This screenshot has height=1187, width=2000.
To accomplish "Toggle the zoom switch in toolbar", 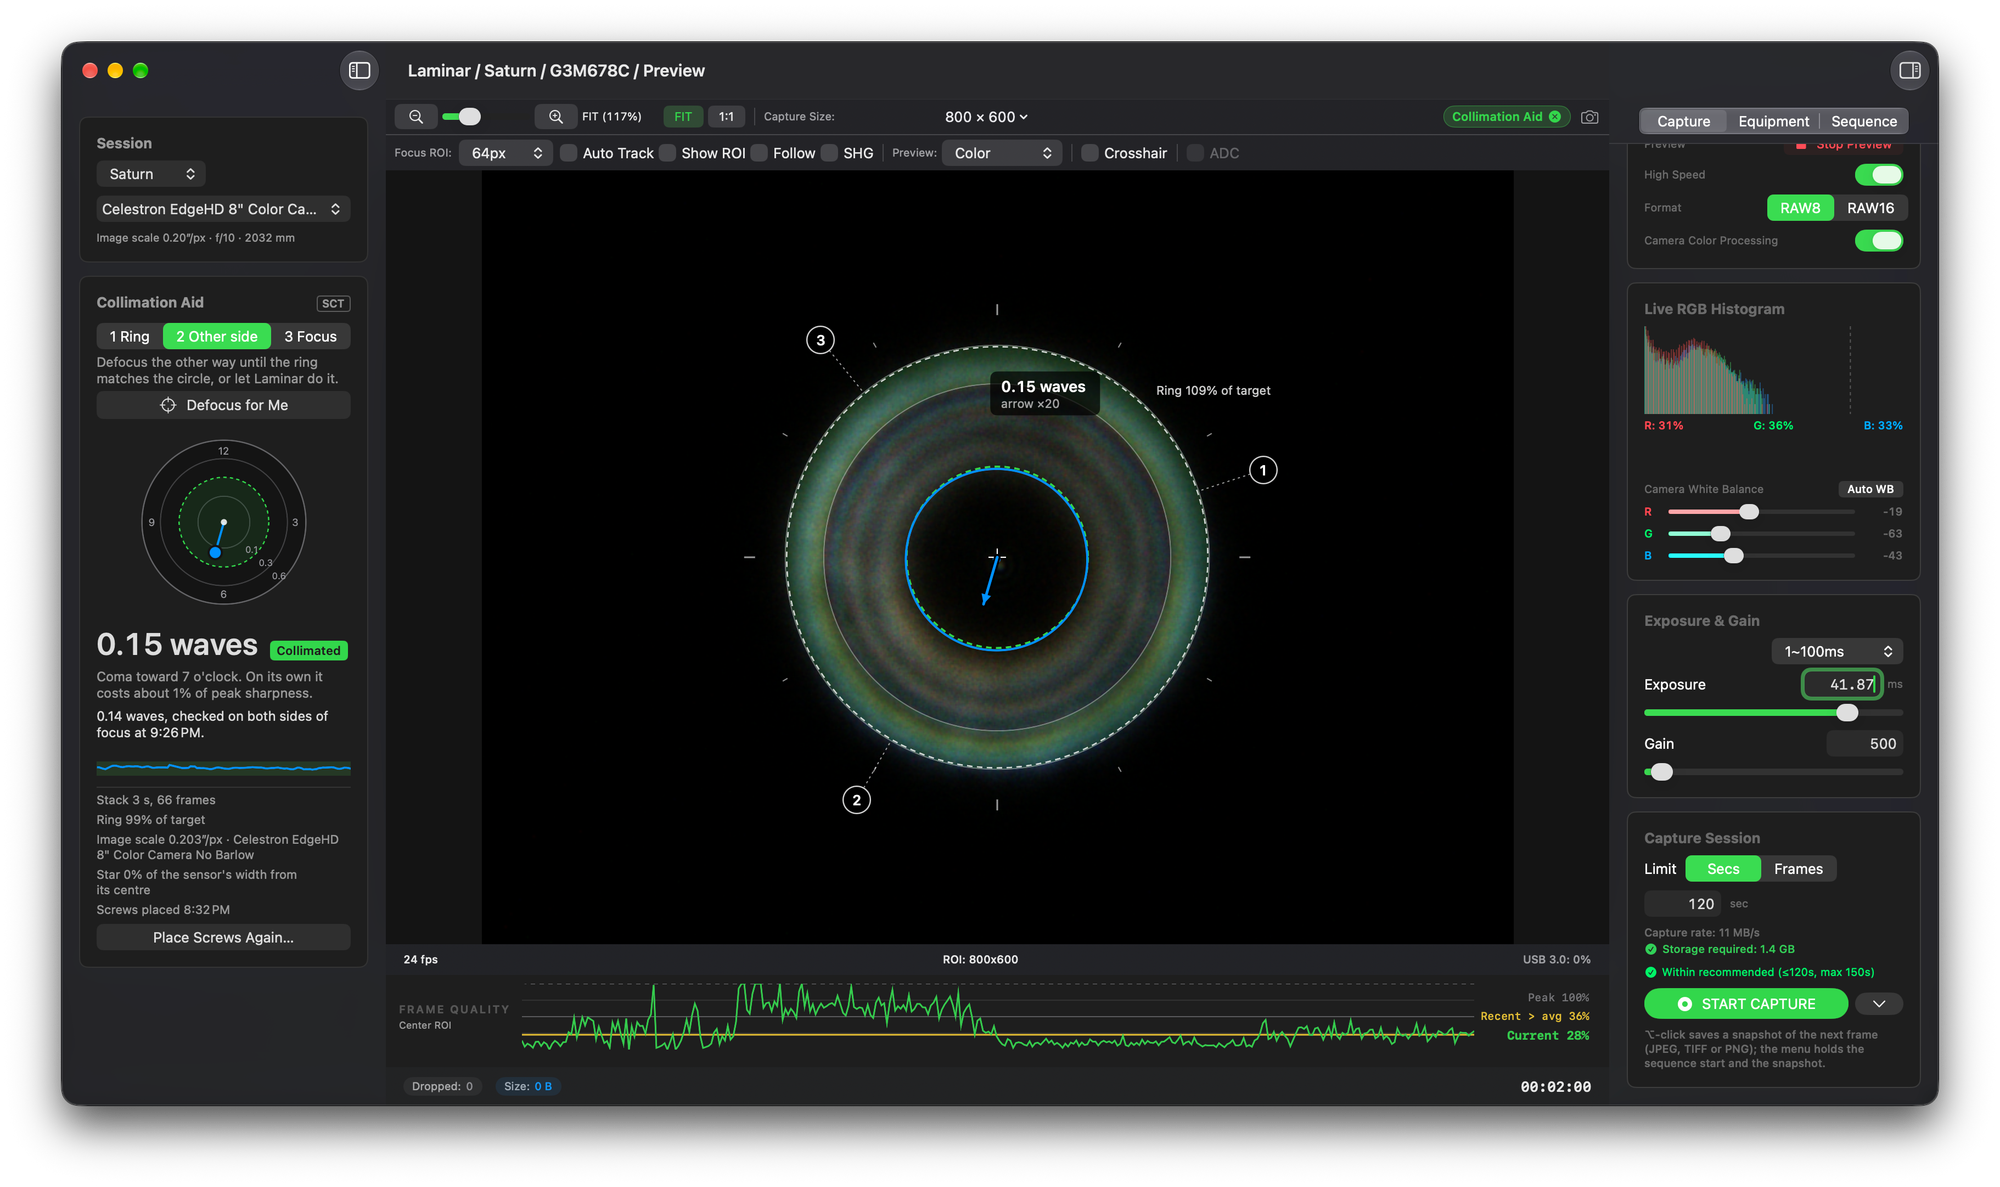I will coord(462,117).
